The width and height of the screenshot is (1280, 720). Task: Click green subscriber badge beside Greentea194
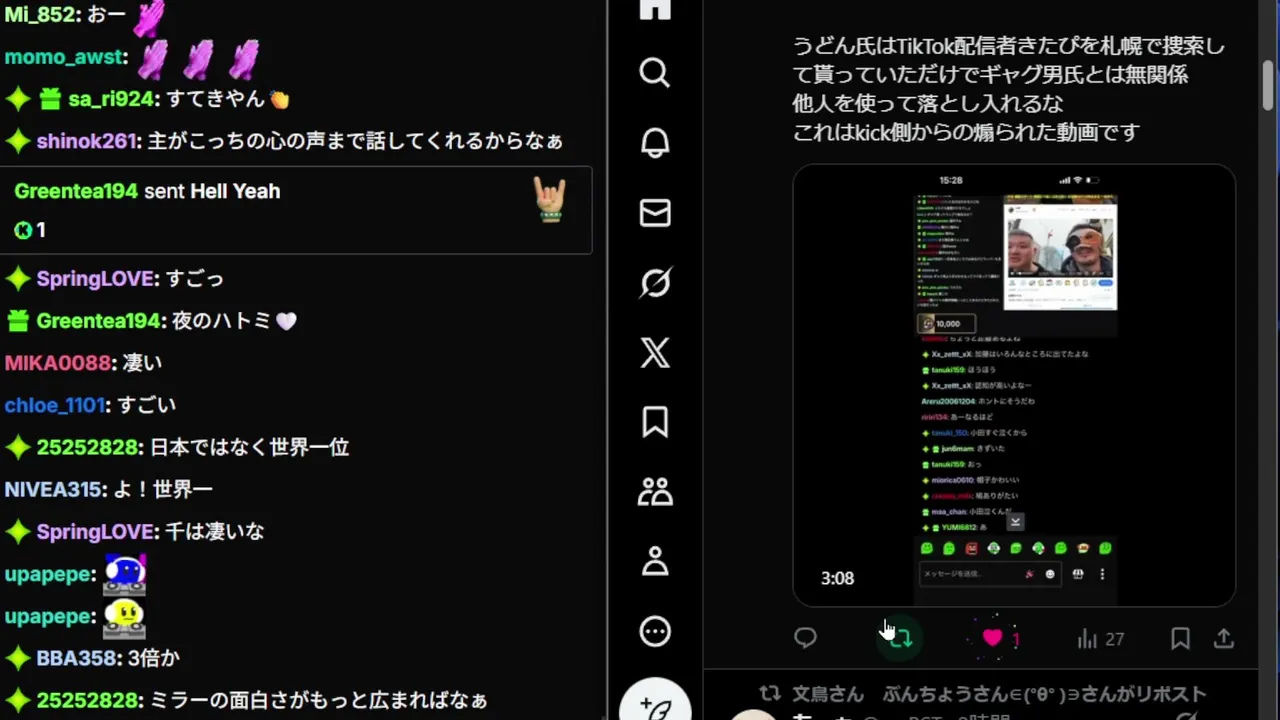coord(18,321)
